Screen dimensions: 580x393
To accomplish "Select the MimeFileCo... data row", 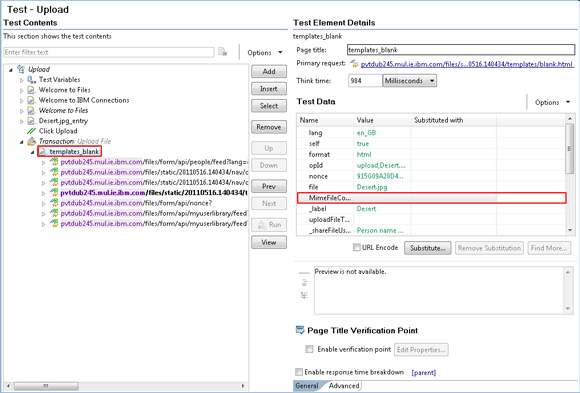I will [x=431, y=198].
